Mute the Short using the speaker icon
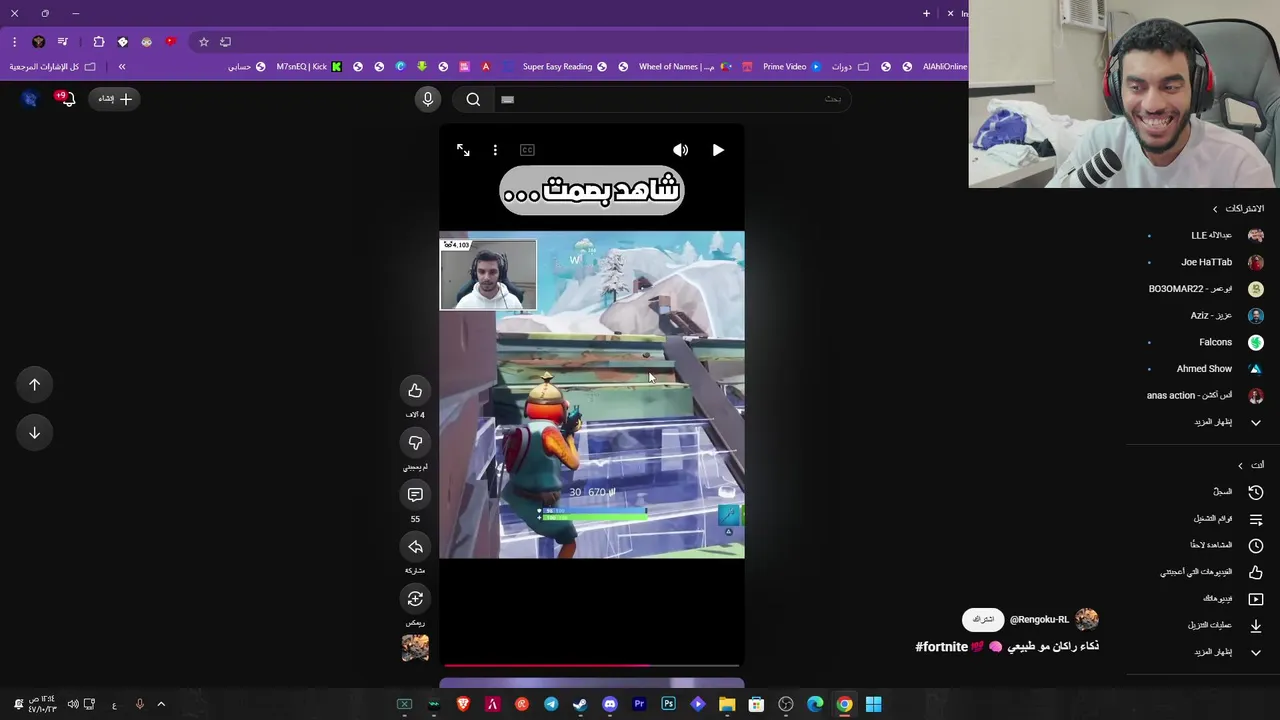The height and width of the screenshot is (720, 1280). pyautogui.click(x=680, y=150)
